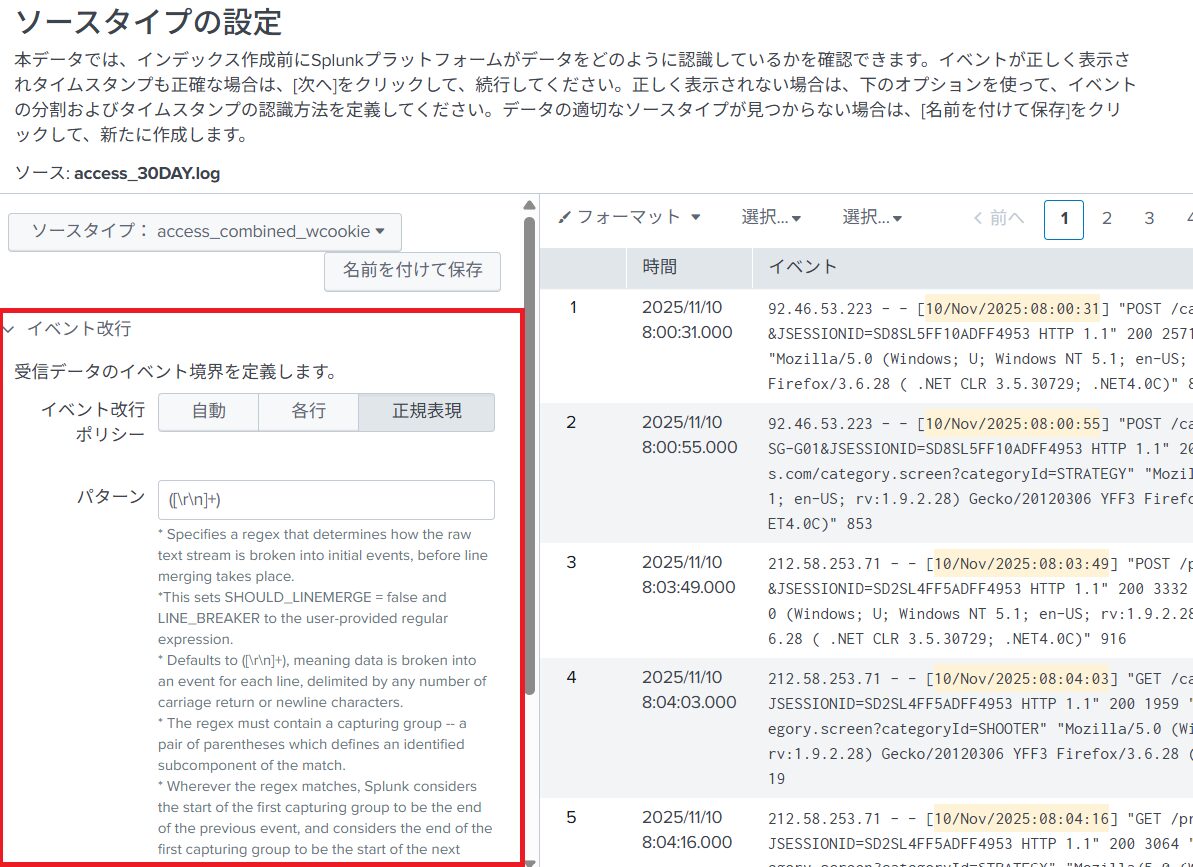Go to page 3 of events
The width and height of the screenshot is (1193, 867).
pos(1149,219)
